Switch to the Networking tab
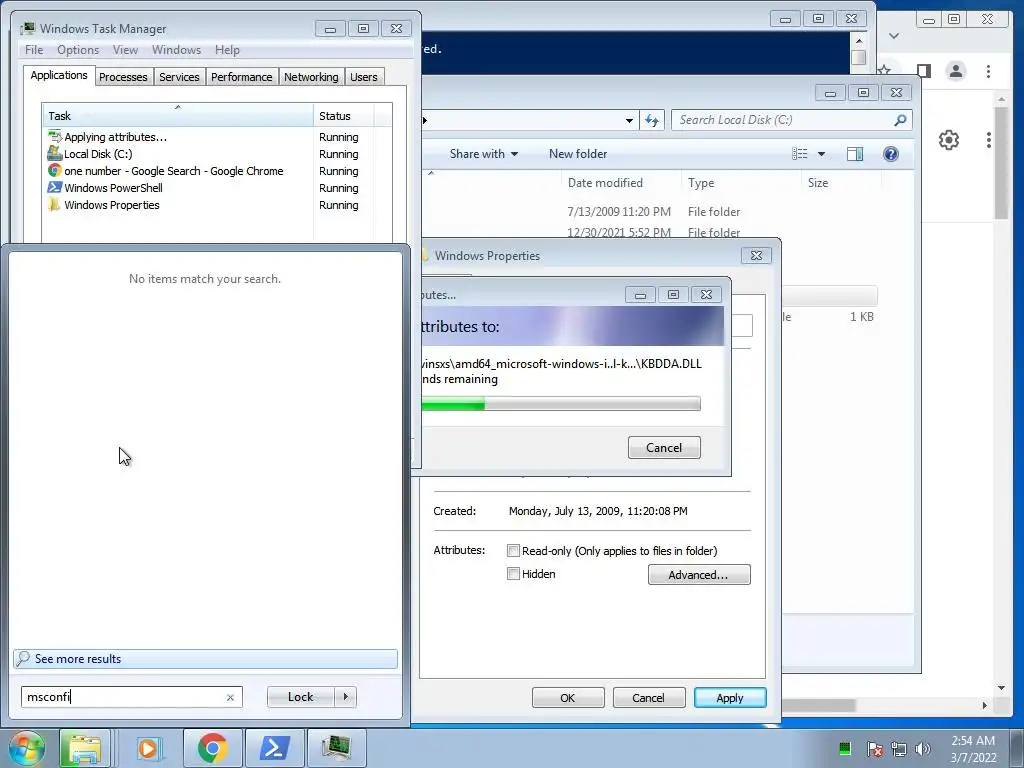The image size is (1024, 768). coord(311,77)
